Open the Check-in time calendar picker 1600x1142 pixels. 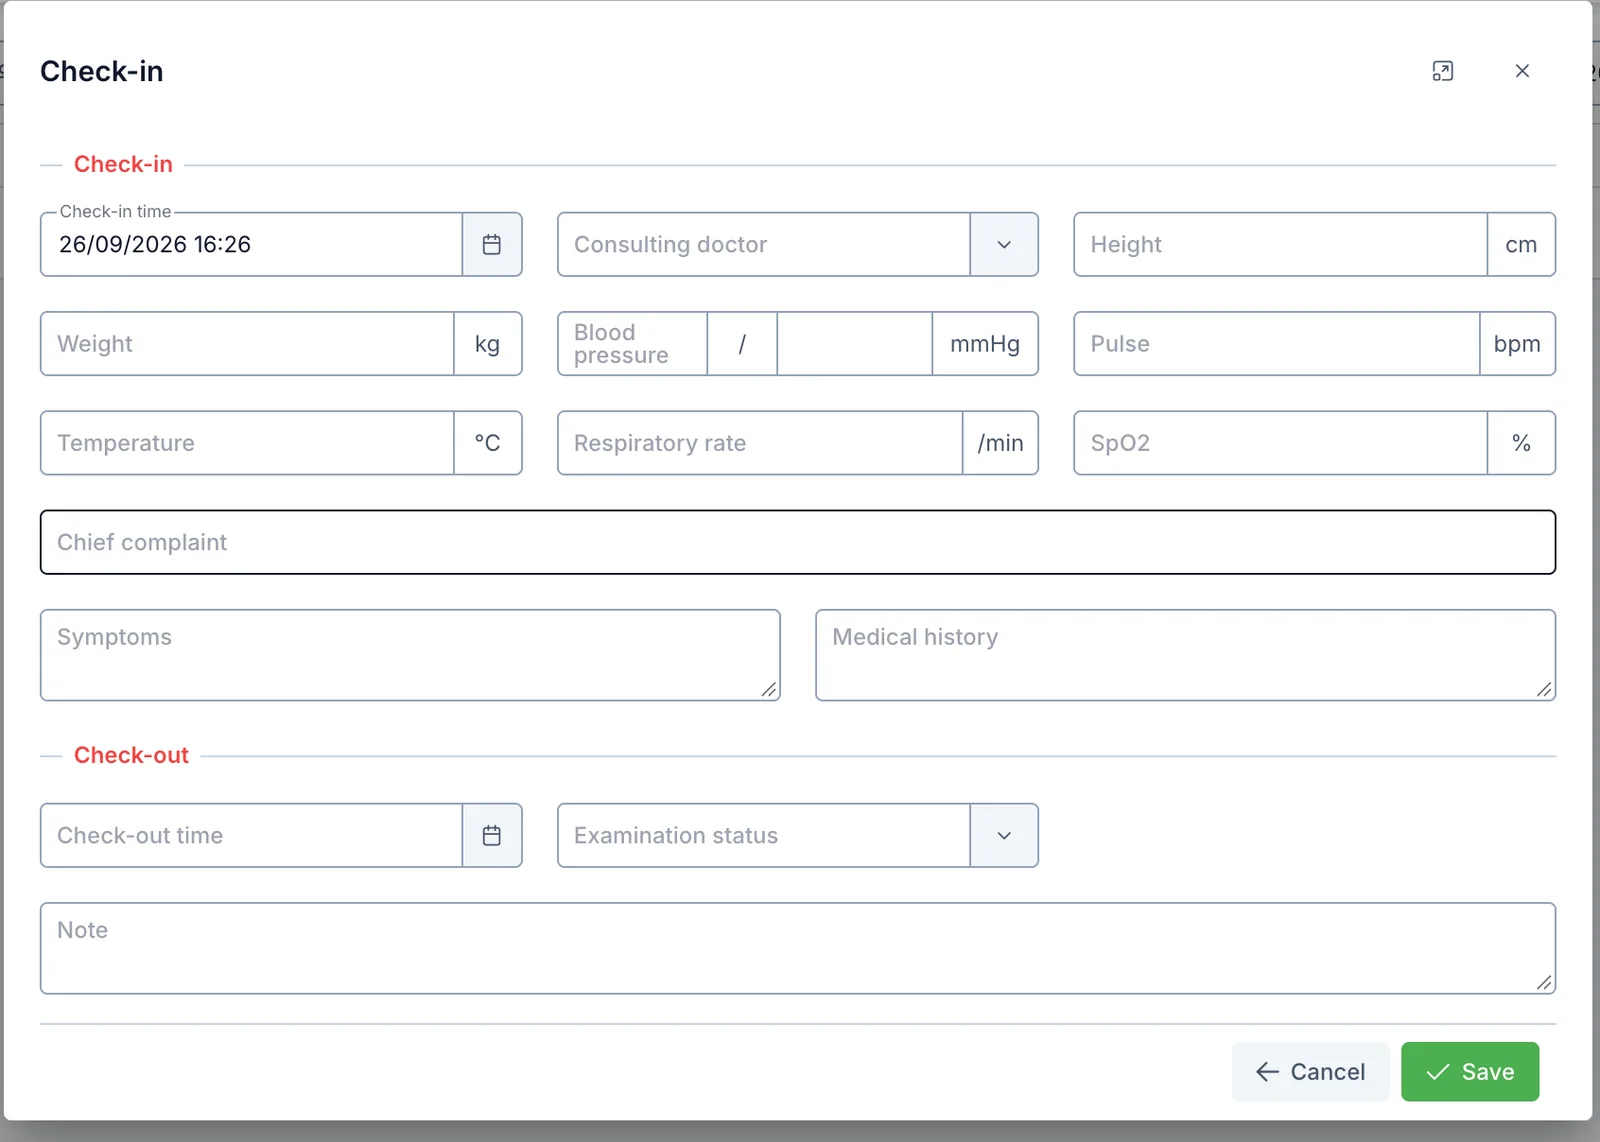492,244
